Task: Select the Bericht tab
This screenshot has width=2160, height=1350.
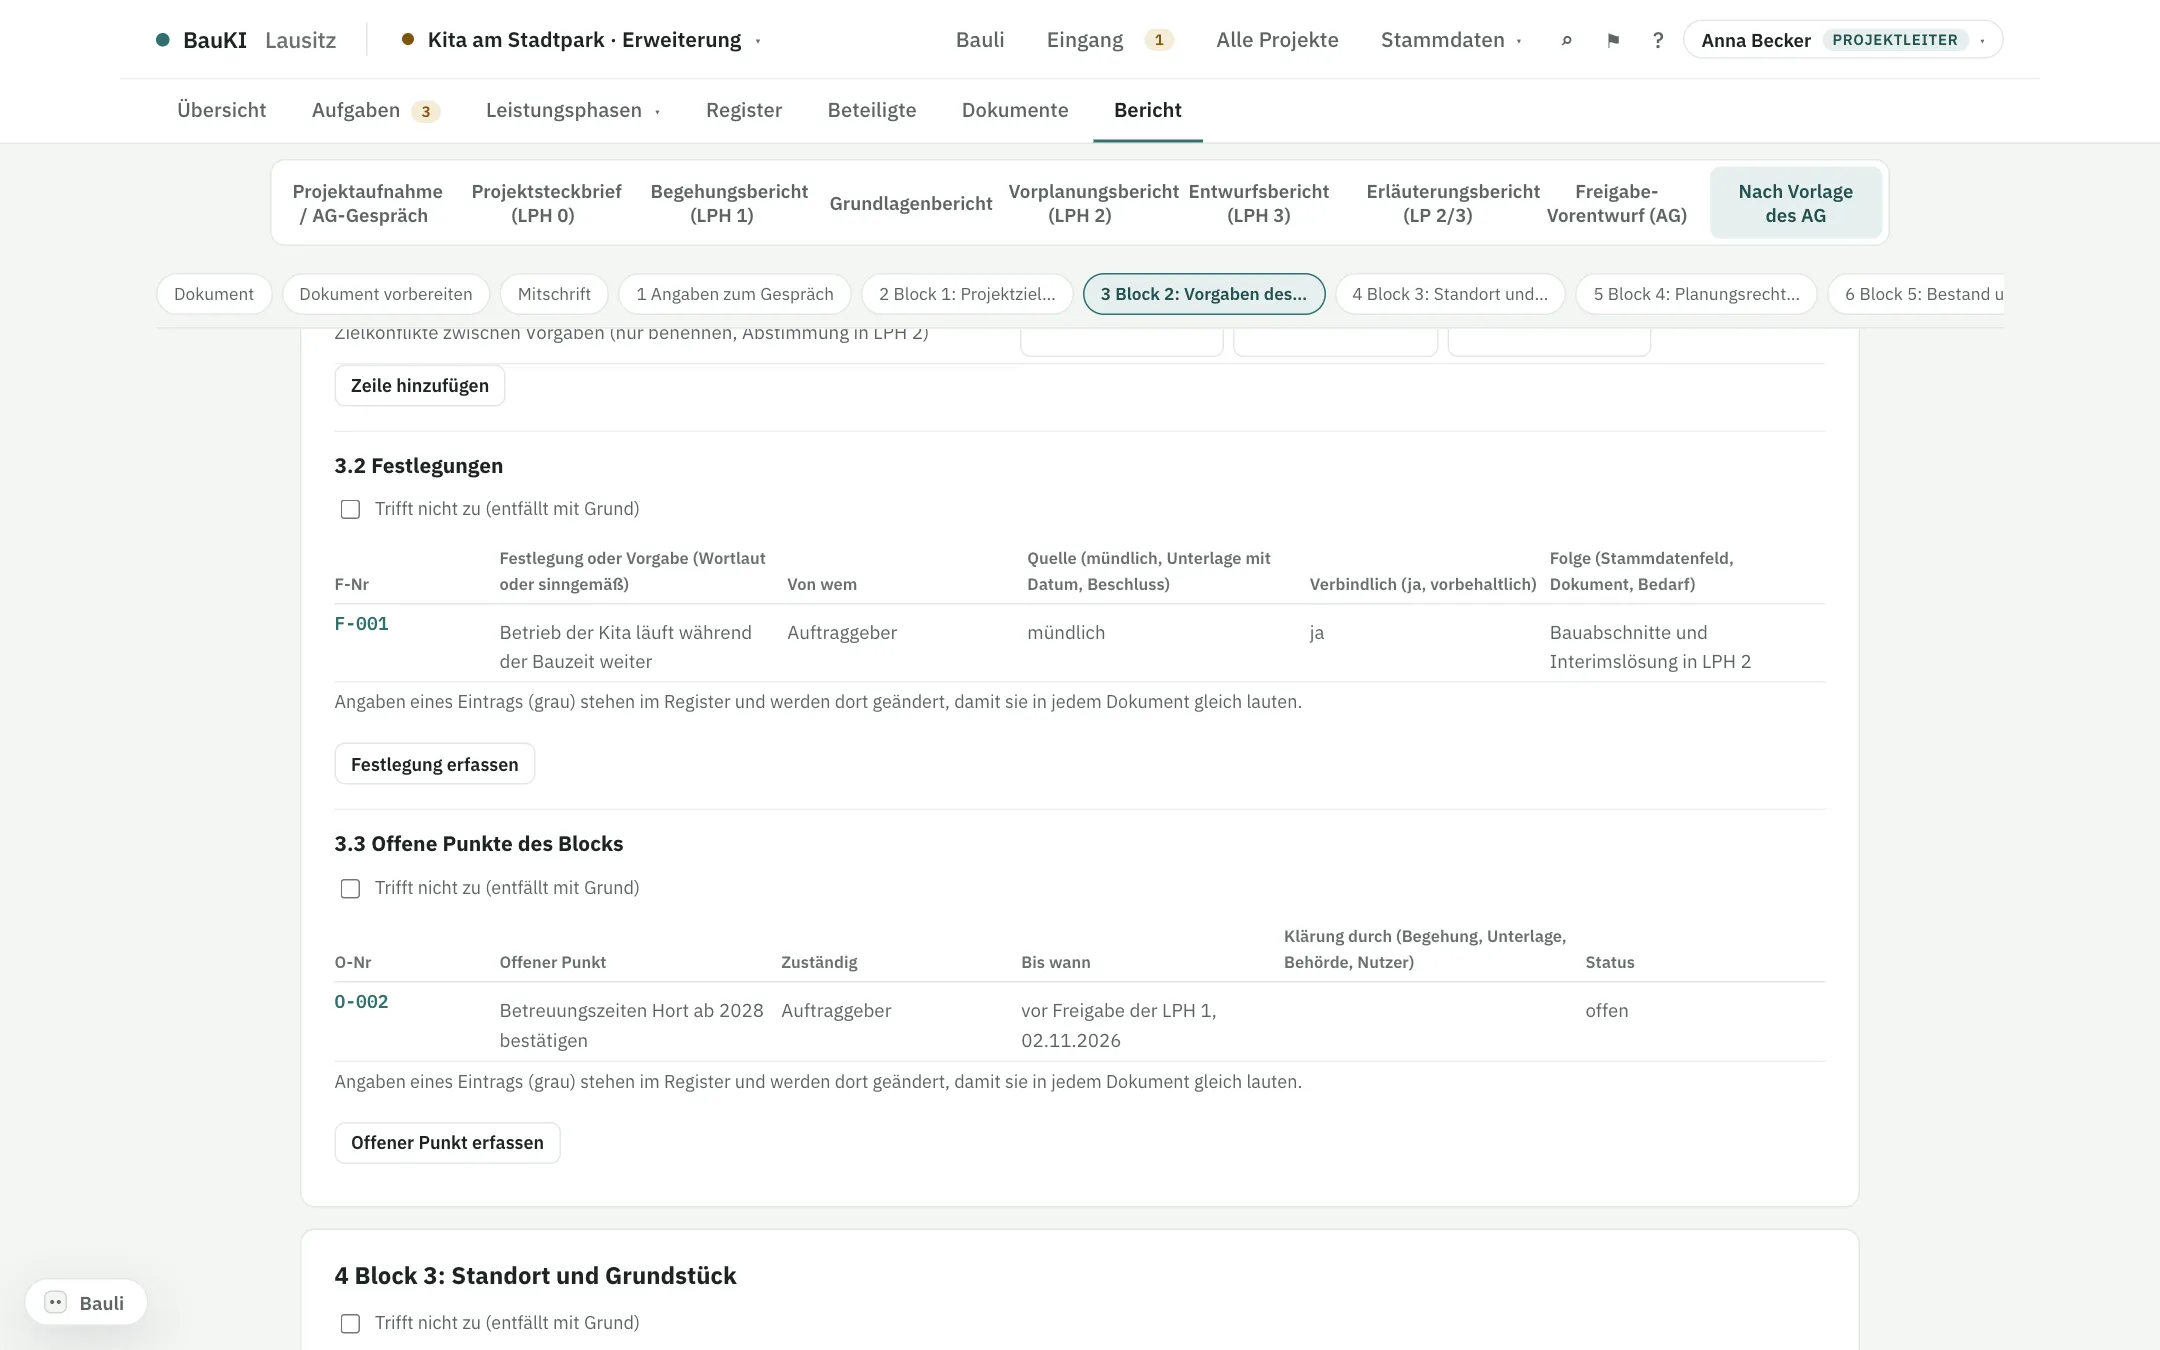Action: 1148,110
